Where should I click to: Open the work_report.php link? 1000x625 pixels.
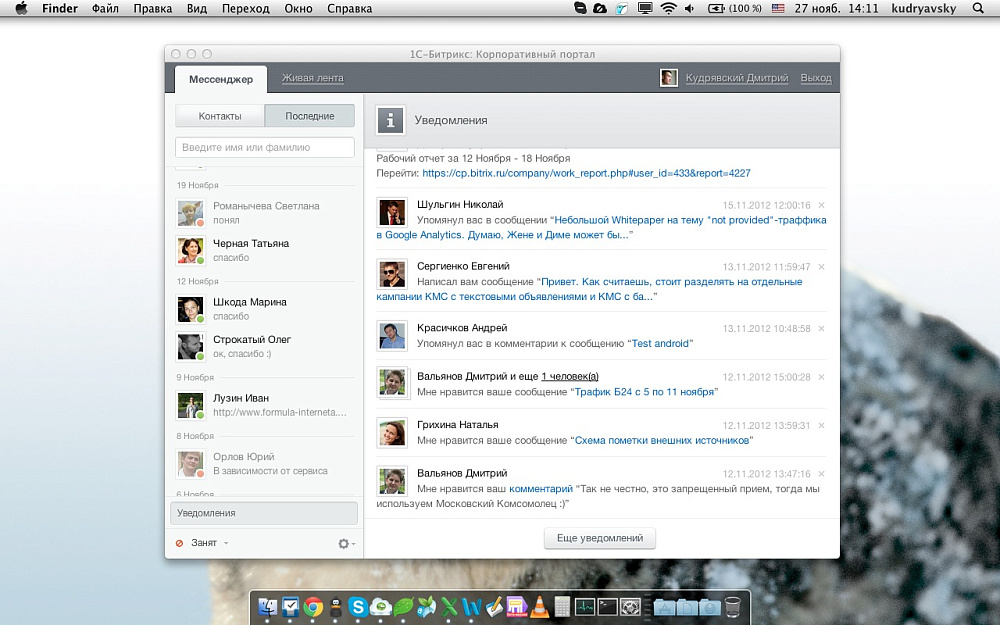click(586, 173)
